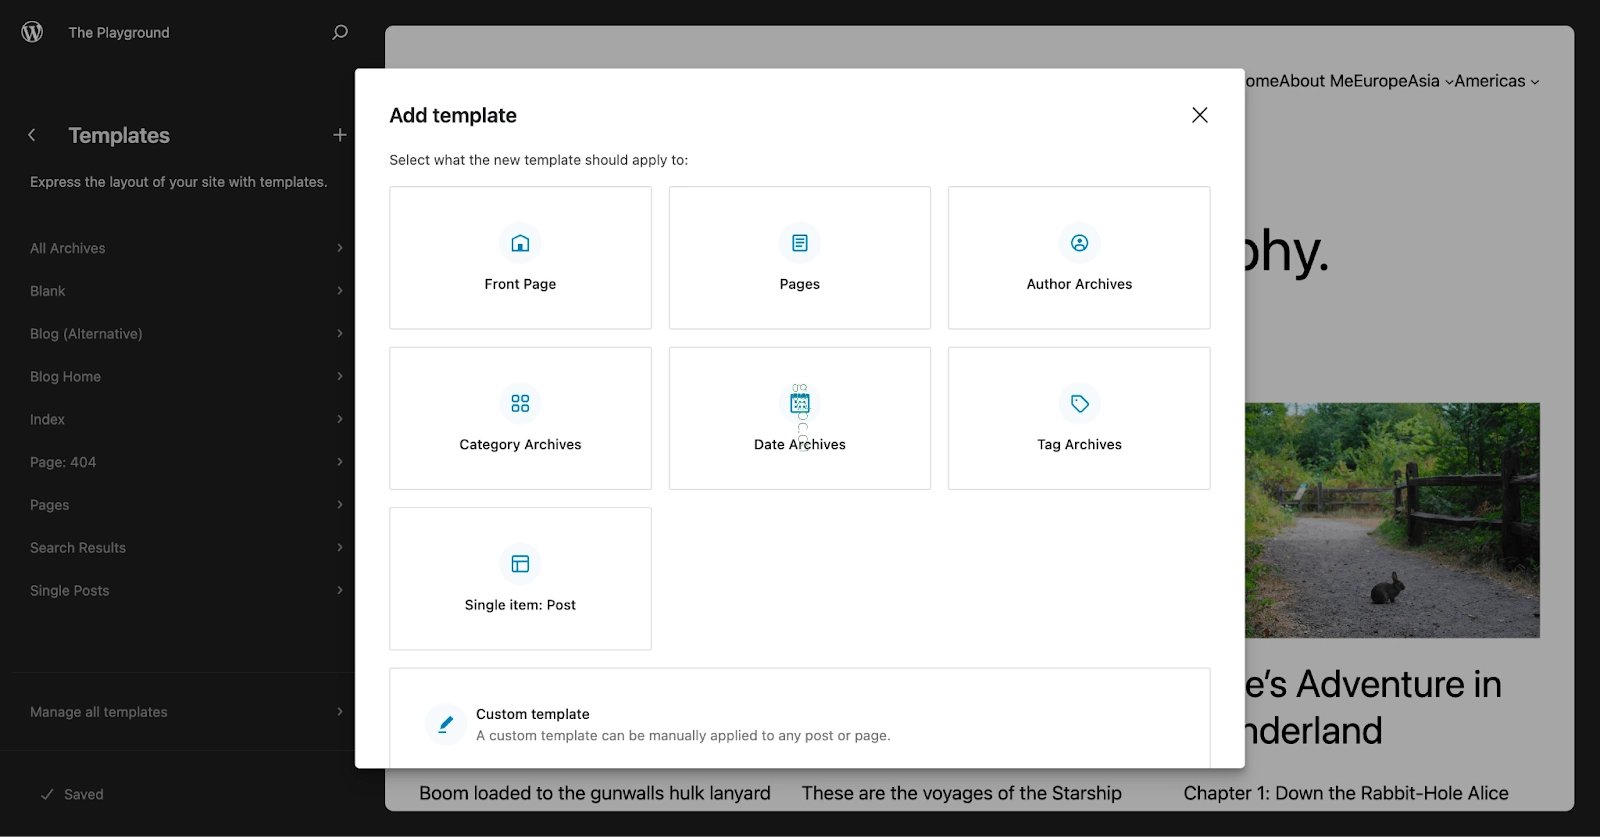The width and height of the screenshot is (1600, 837).
Task: Choose the Pages template label in dialog
Action: [x=800, y=284]
